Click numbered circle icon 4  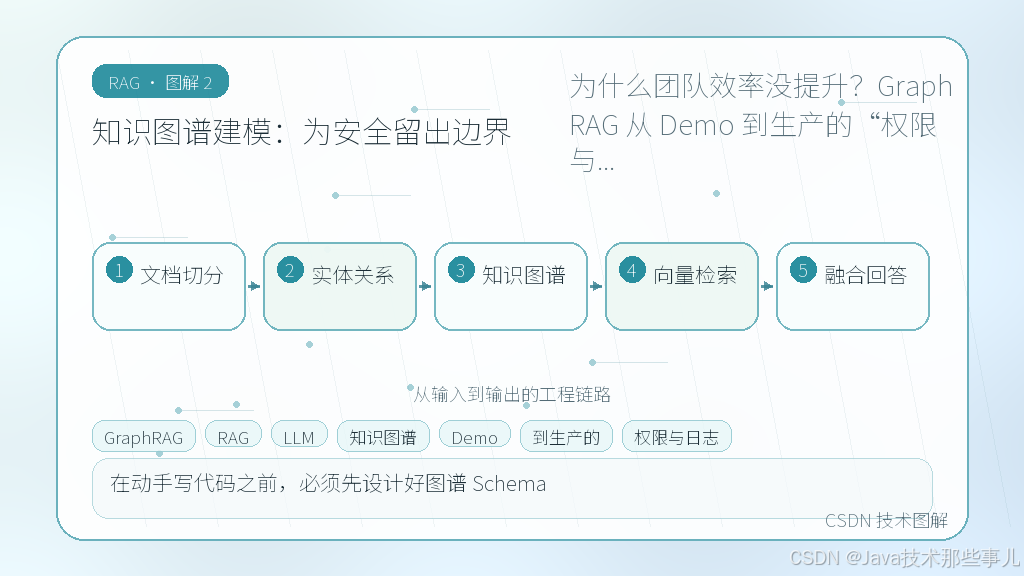pyautogui.click(x=632, y=270)
